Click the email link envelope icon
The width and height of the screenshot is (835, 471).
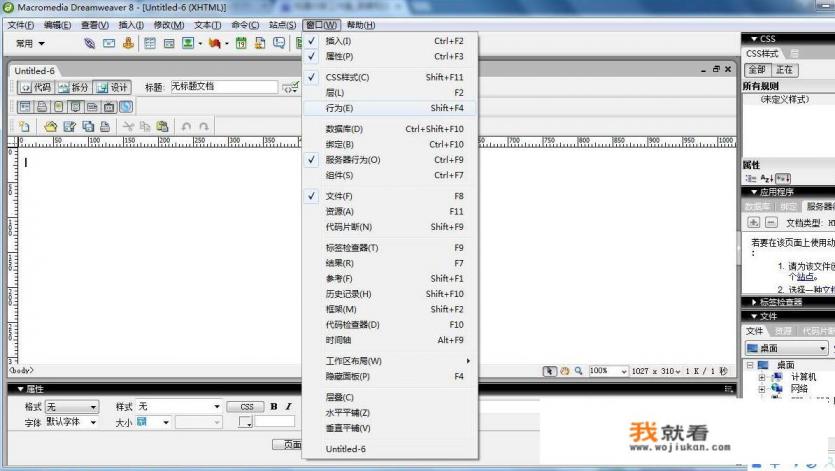109,44
